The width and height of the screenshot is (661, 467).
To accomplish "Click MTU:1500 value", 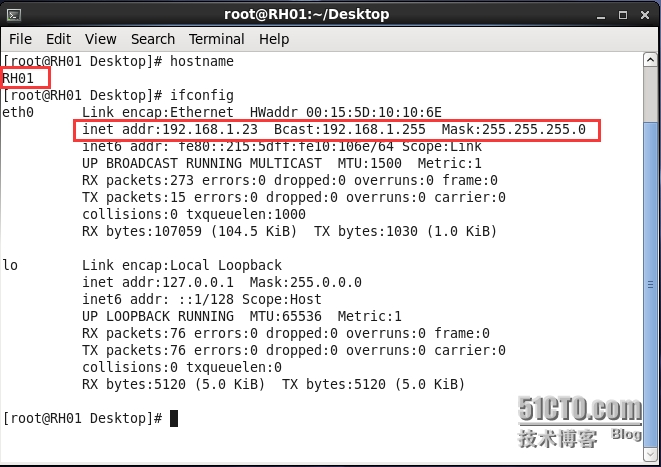I will (369, 163).
